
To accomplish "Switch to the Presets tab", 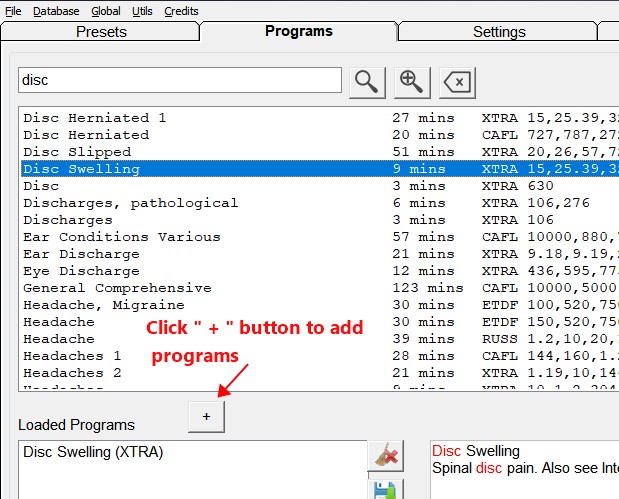I will pos(101,32).
